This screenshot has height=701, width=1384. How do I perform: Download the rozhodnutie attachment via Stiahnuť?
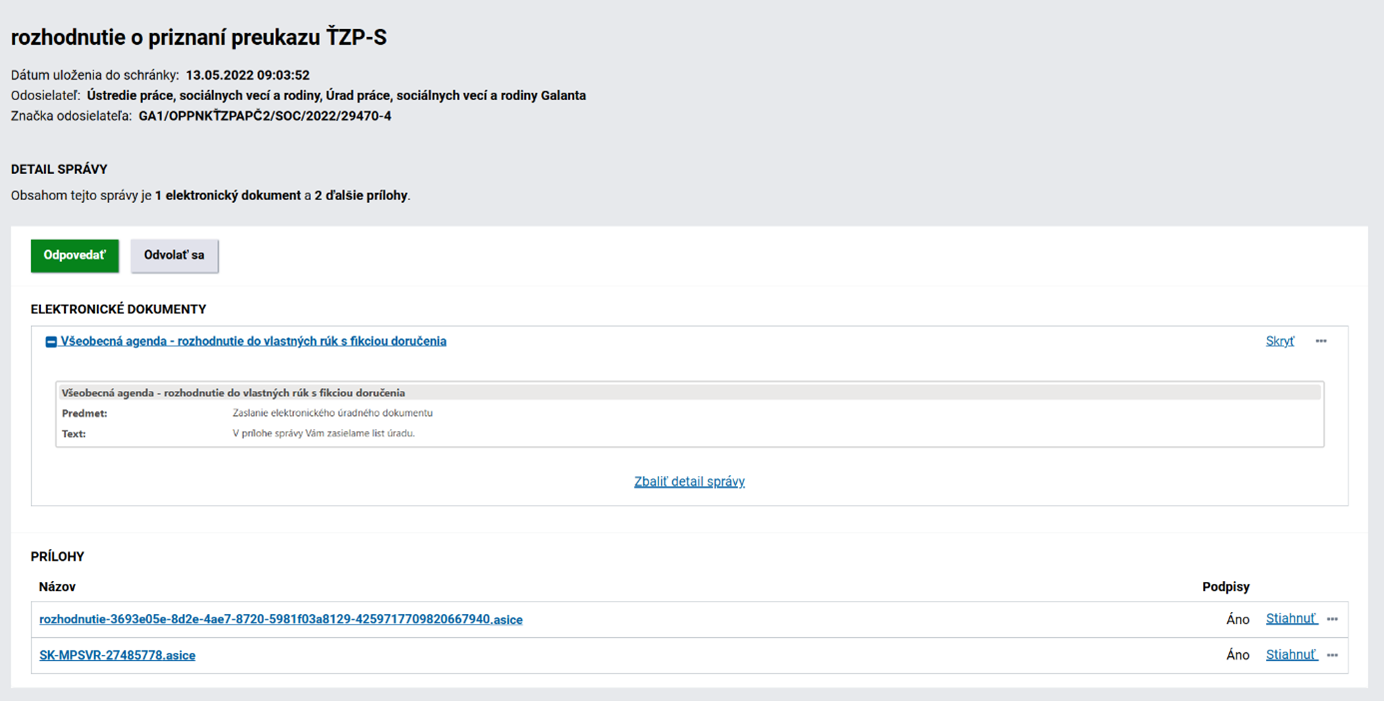pos(1291,619)
